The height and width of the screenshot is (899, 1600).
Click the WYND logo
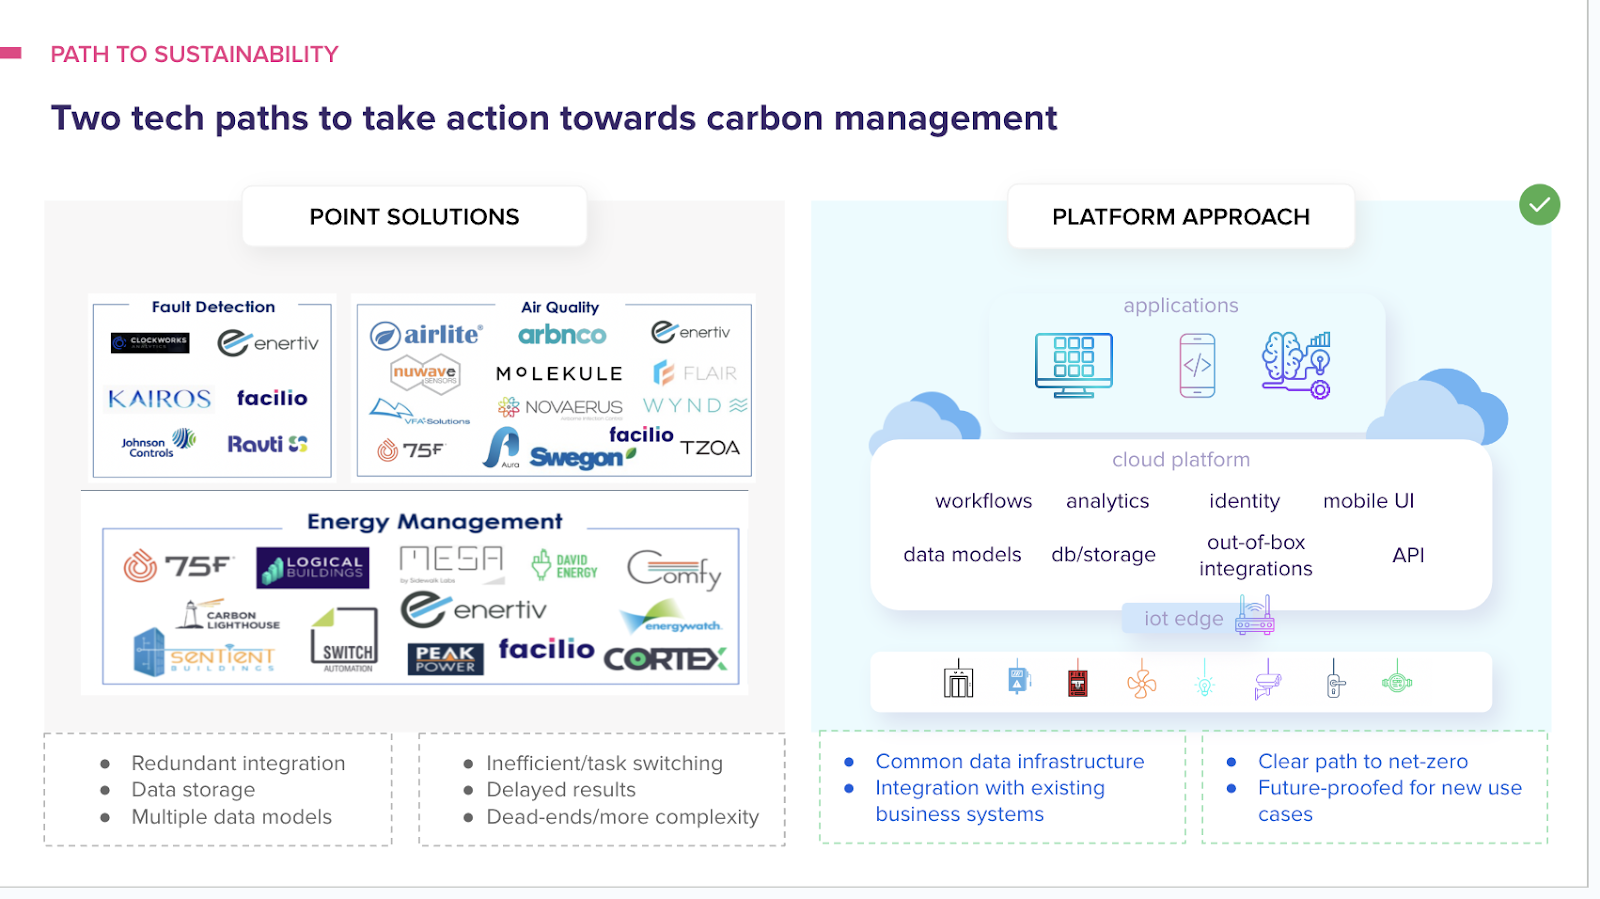695,405
